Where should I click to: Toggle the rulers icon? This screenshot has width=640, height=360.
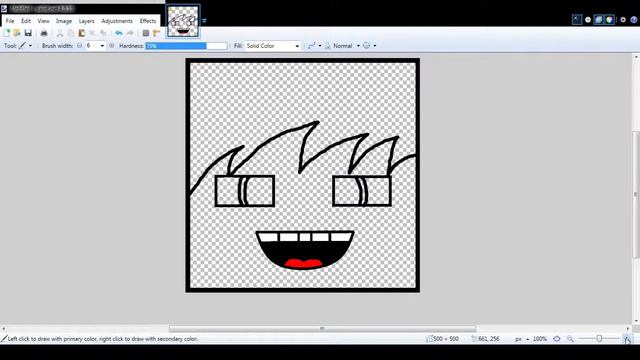point(156,33)
